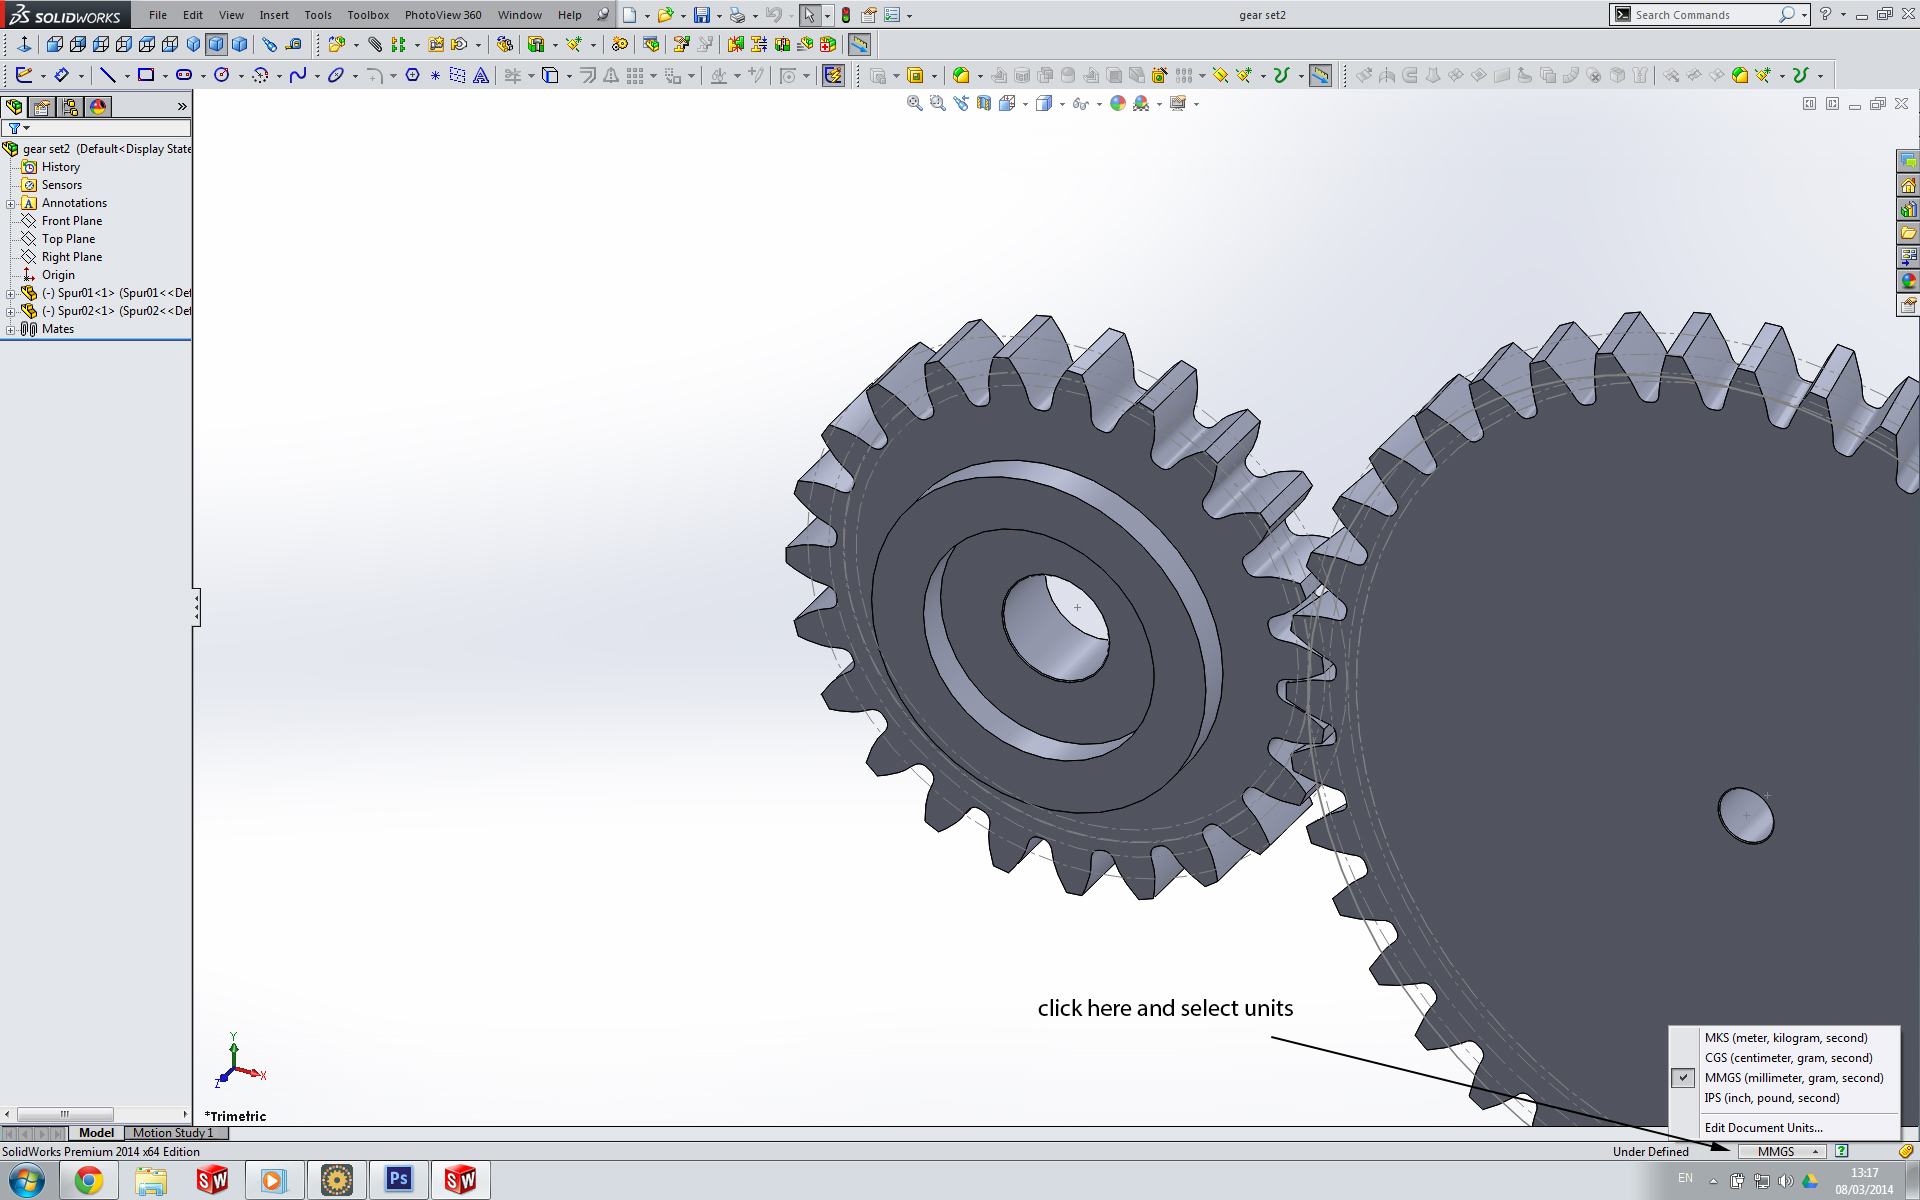The height and width of the screenshot is (1200, 1920).
Task: Click the Save icon
Action: tap(702, 15)
